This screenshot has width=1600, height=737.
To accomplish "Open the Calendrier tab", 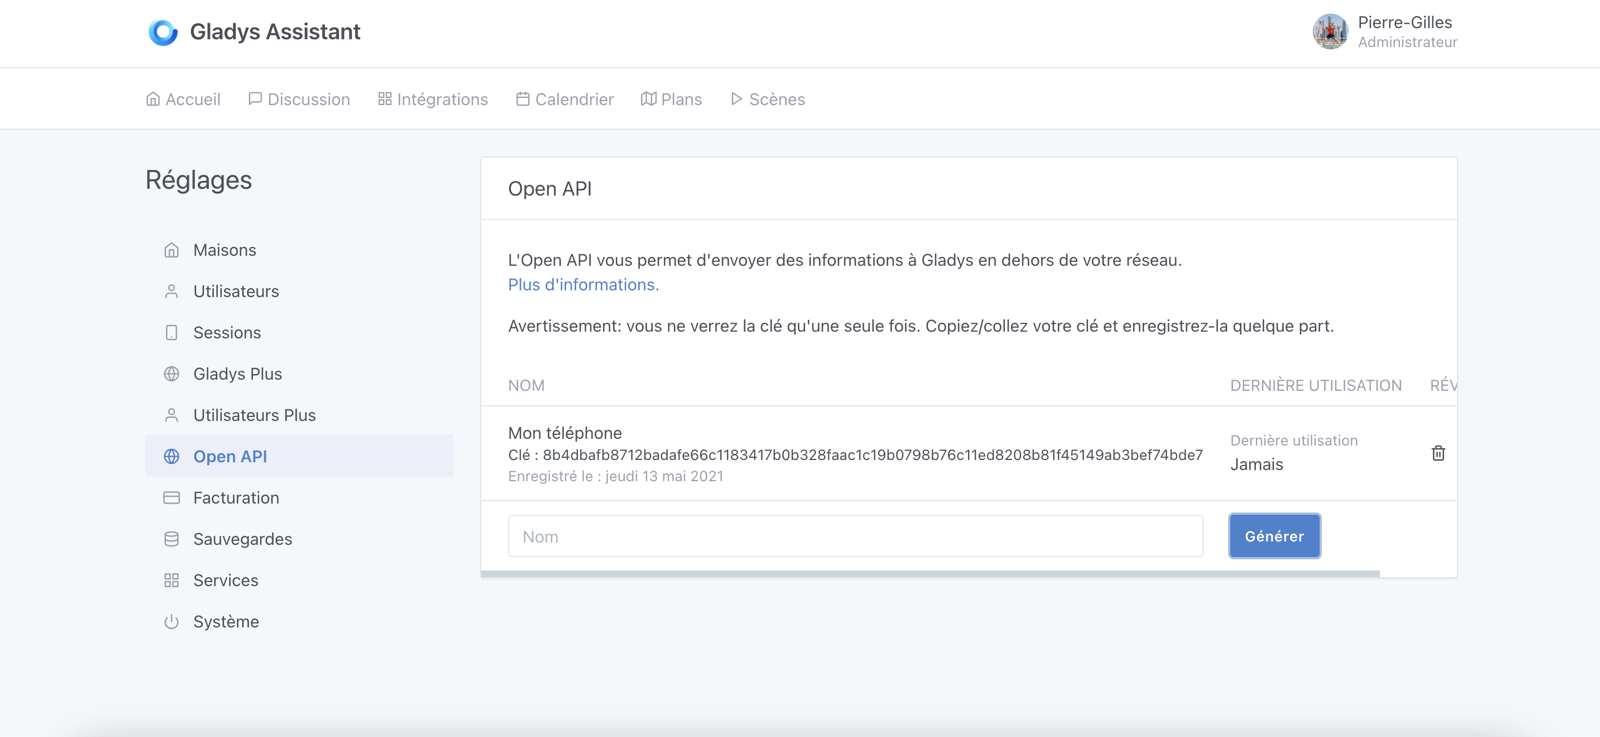I will pos(565,99).
